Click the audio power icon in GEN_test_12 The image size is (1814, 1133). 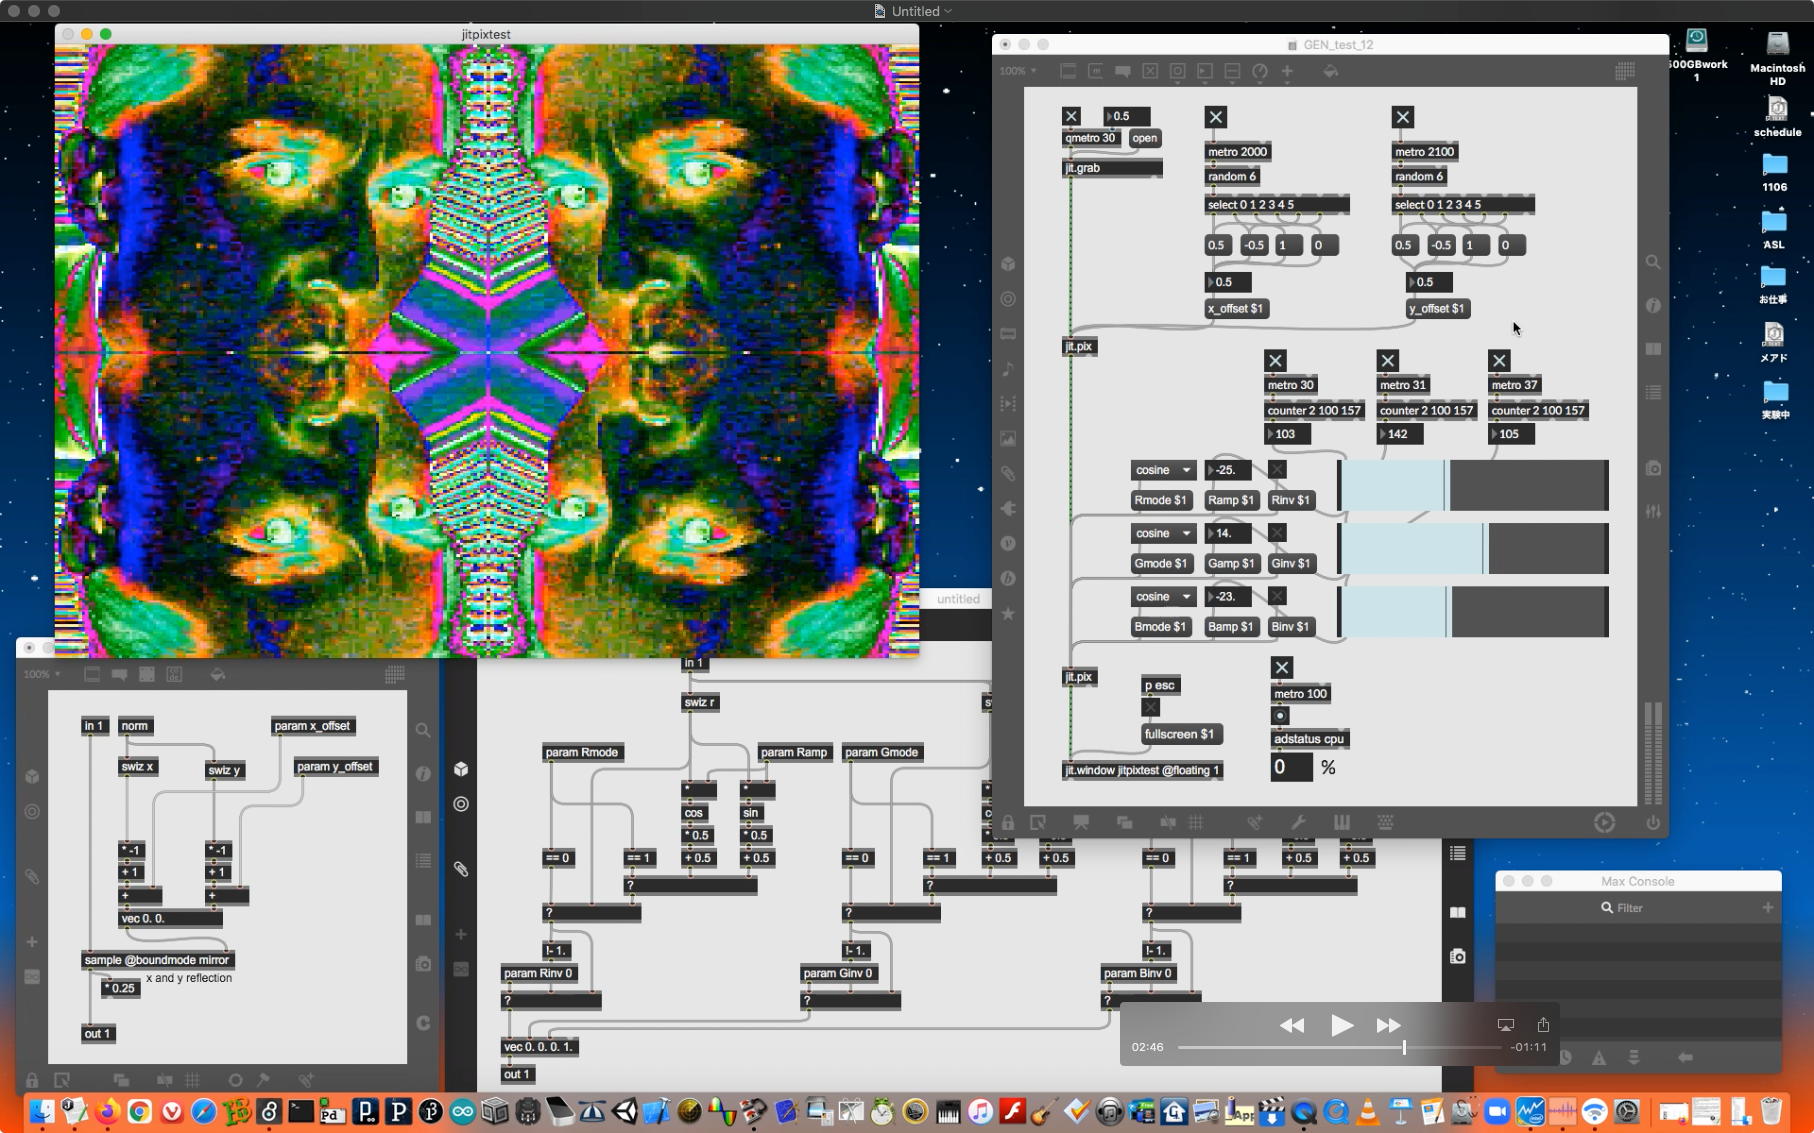1653,822
